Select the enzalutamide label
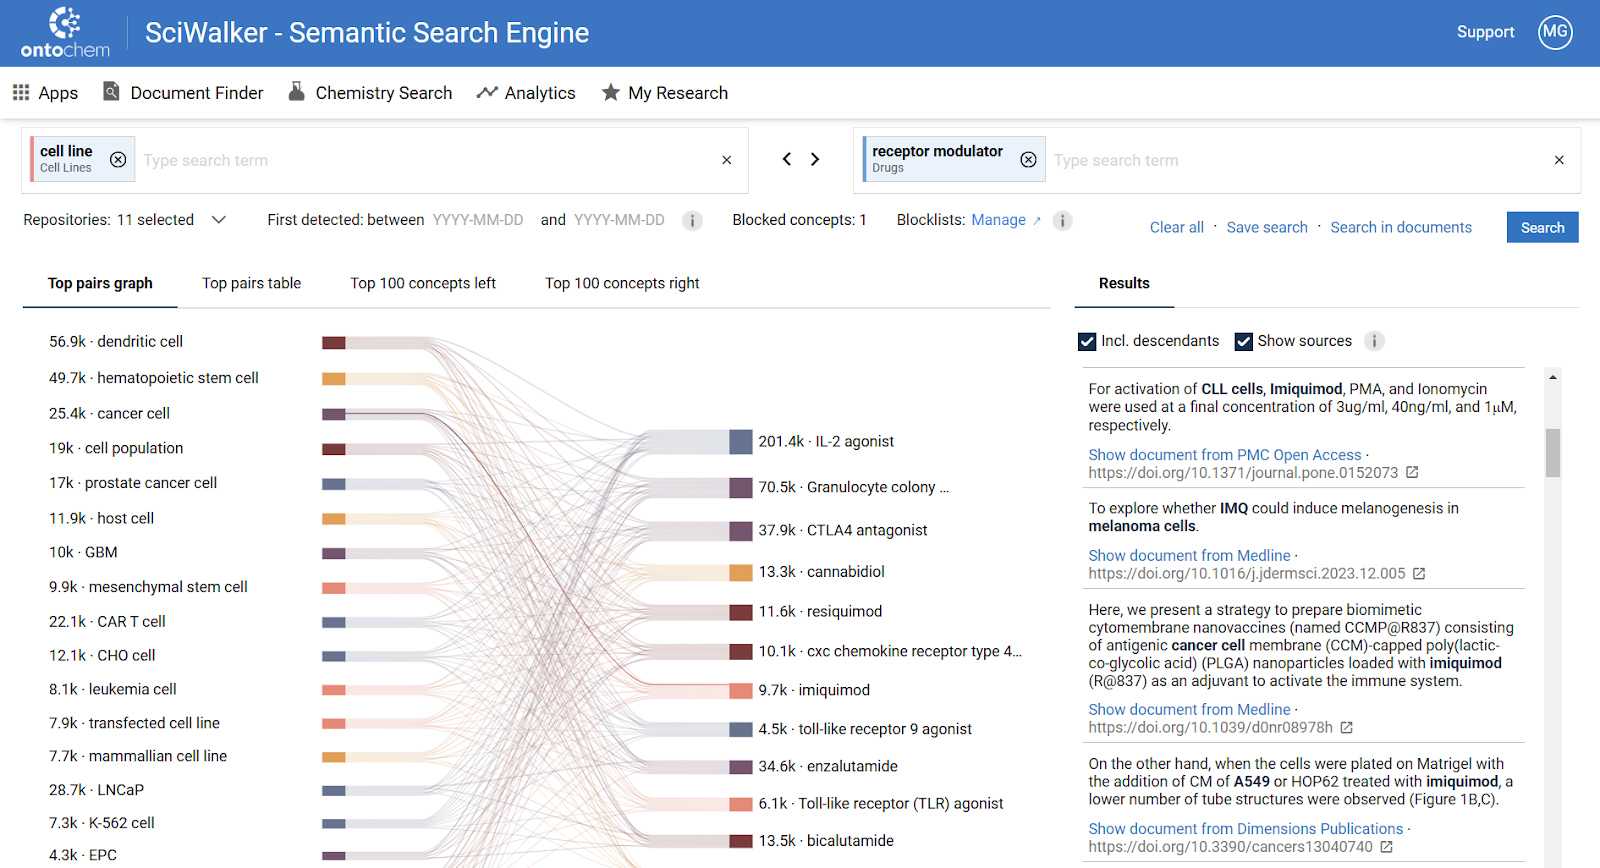The height and width of the screenshot is (868, 1600). (828, 766)
